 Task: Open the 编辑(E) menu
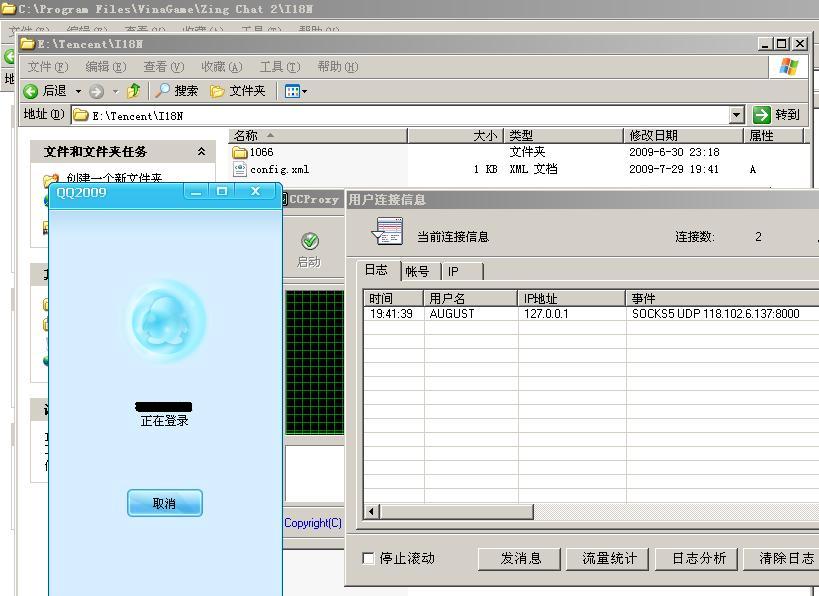click(x=106, y=67)
